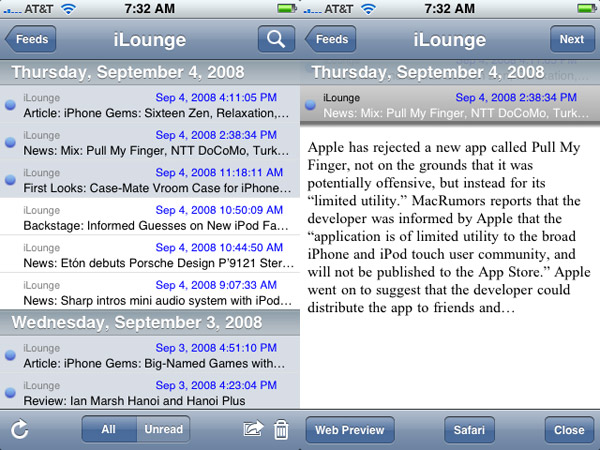Close the article view
This screenshot has width=600, height=450.
pyautogui.click(x=569, y=430)
